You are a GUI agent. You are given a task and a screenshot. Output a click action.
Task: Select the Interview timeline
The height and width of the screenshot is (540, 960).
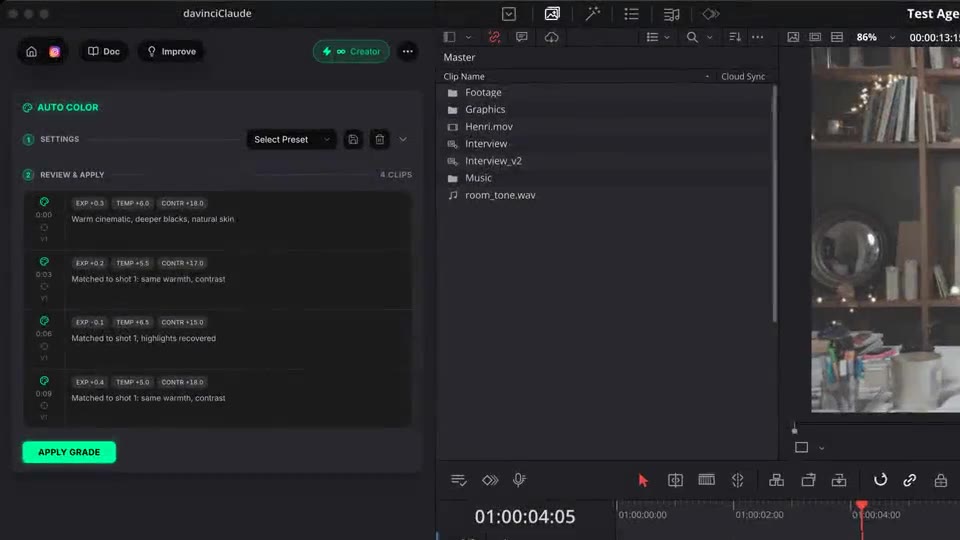click(x=486, y=144)
